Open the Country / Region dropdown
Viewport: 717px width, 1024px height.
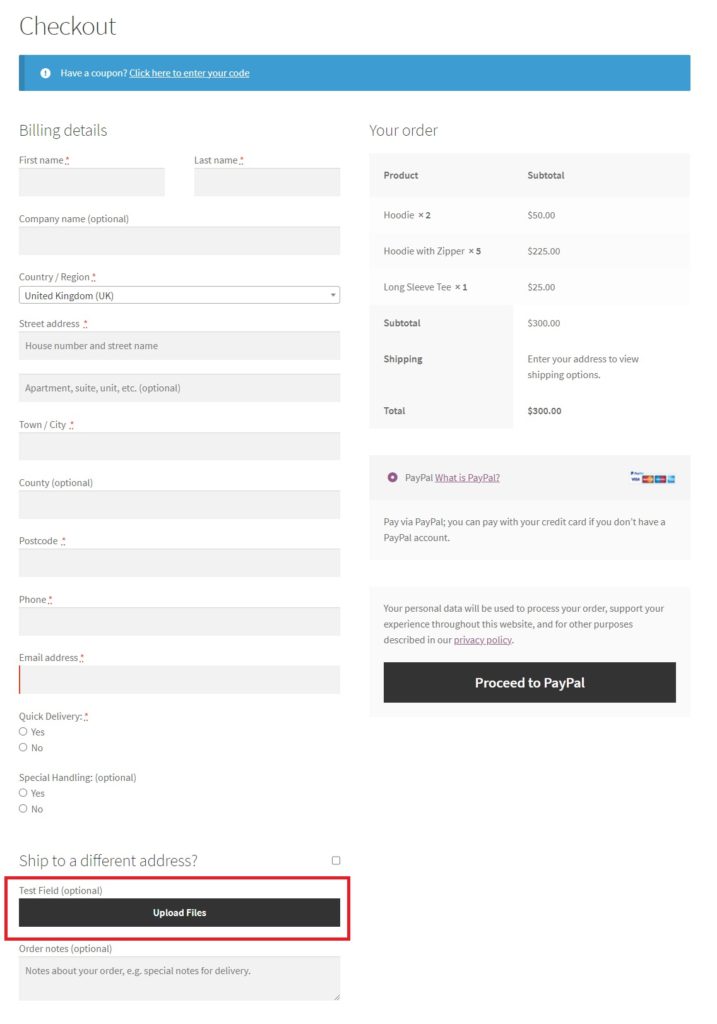click(179, 296)
